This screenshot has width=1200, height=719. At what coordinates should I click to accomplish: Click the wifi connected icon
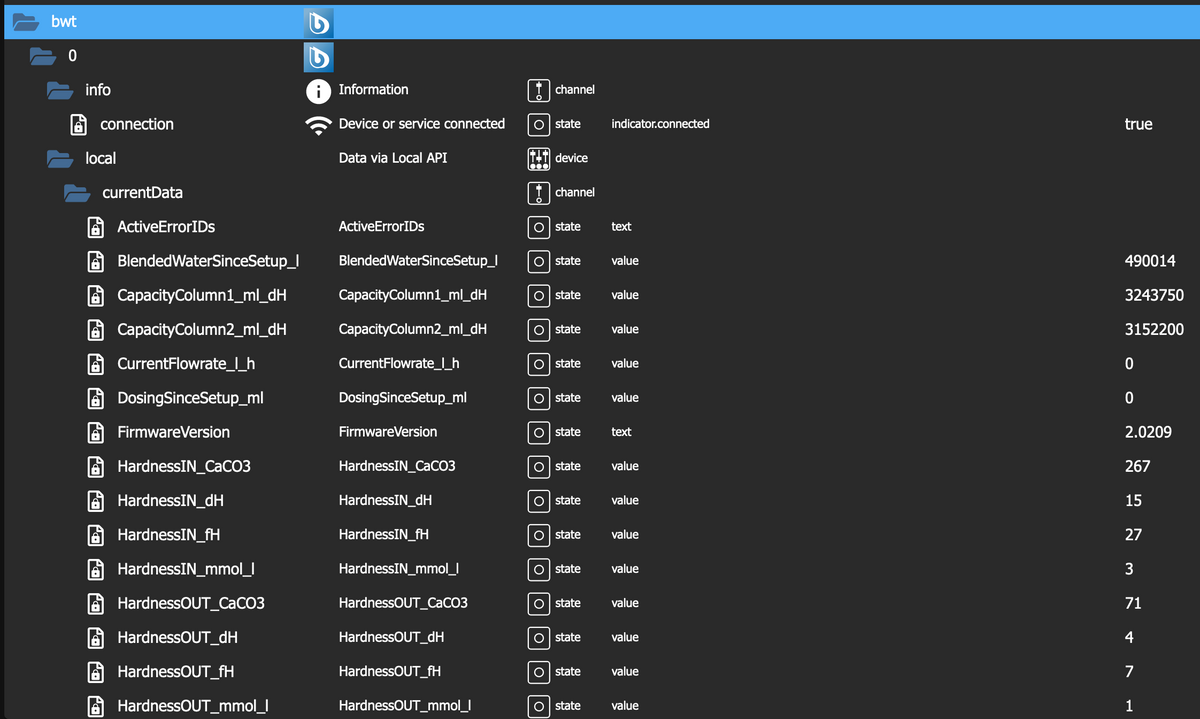(318, 125)
